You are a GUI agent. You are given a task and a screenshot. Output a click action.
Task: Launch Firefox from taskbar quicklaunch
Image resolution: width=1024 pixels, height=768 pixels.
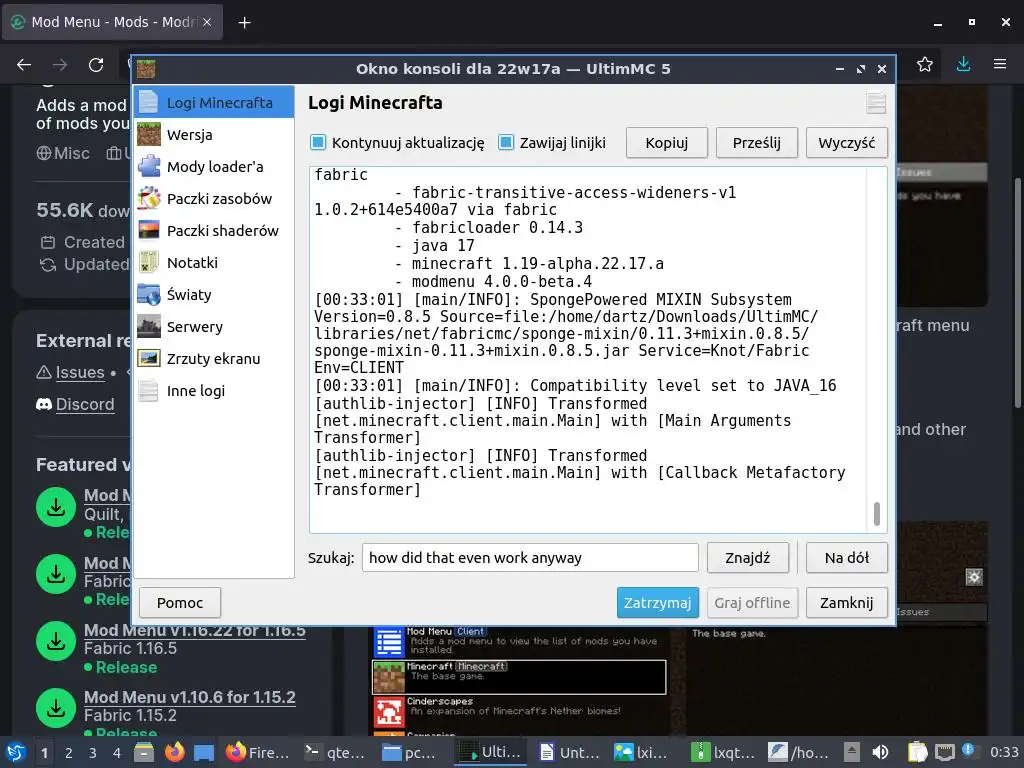tap(174, 752)
